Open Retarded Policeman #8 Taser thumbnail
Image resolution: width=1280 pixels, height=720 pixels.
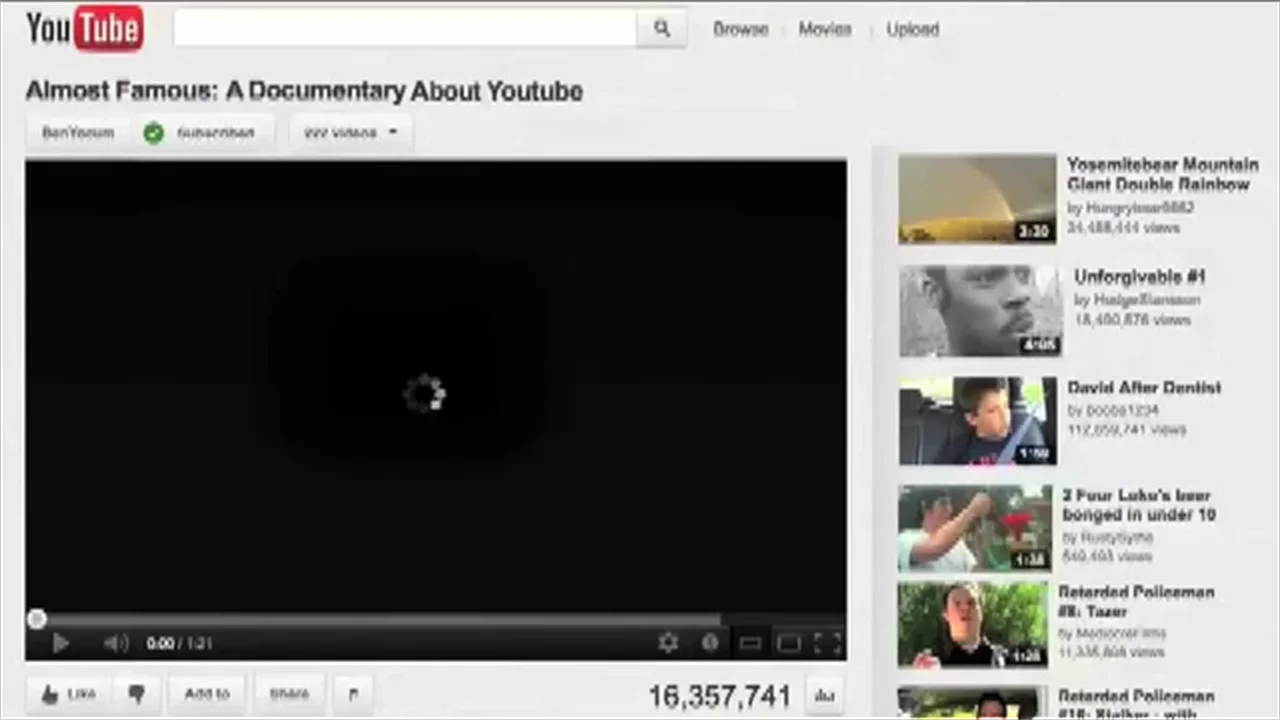click(972, 625)
